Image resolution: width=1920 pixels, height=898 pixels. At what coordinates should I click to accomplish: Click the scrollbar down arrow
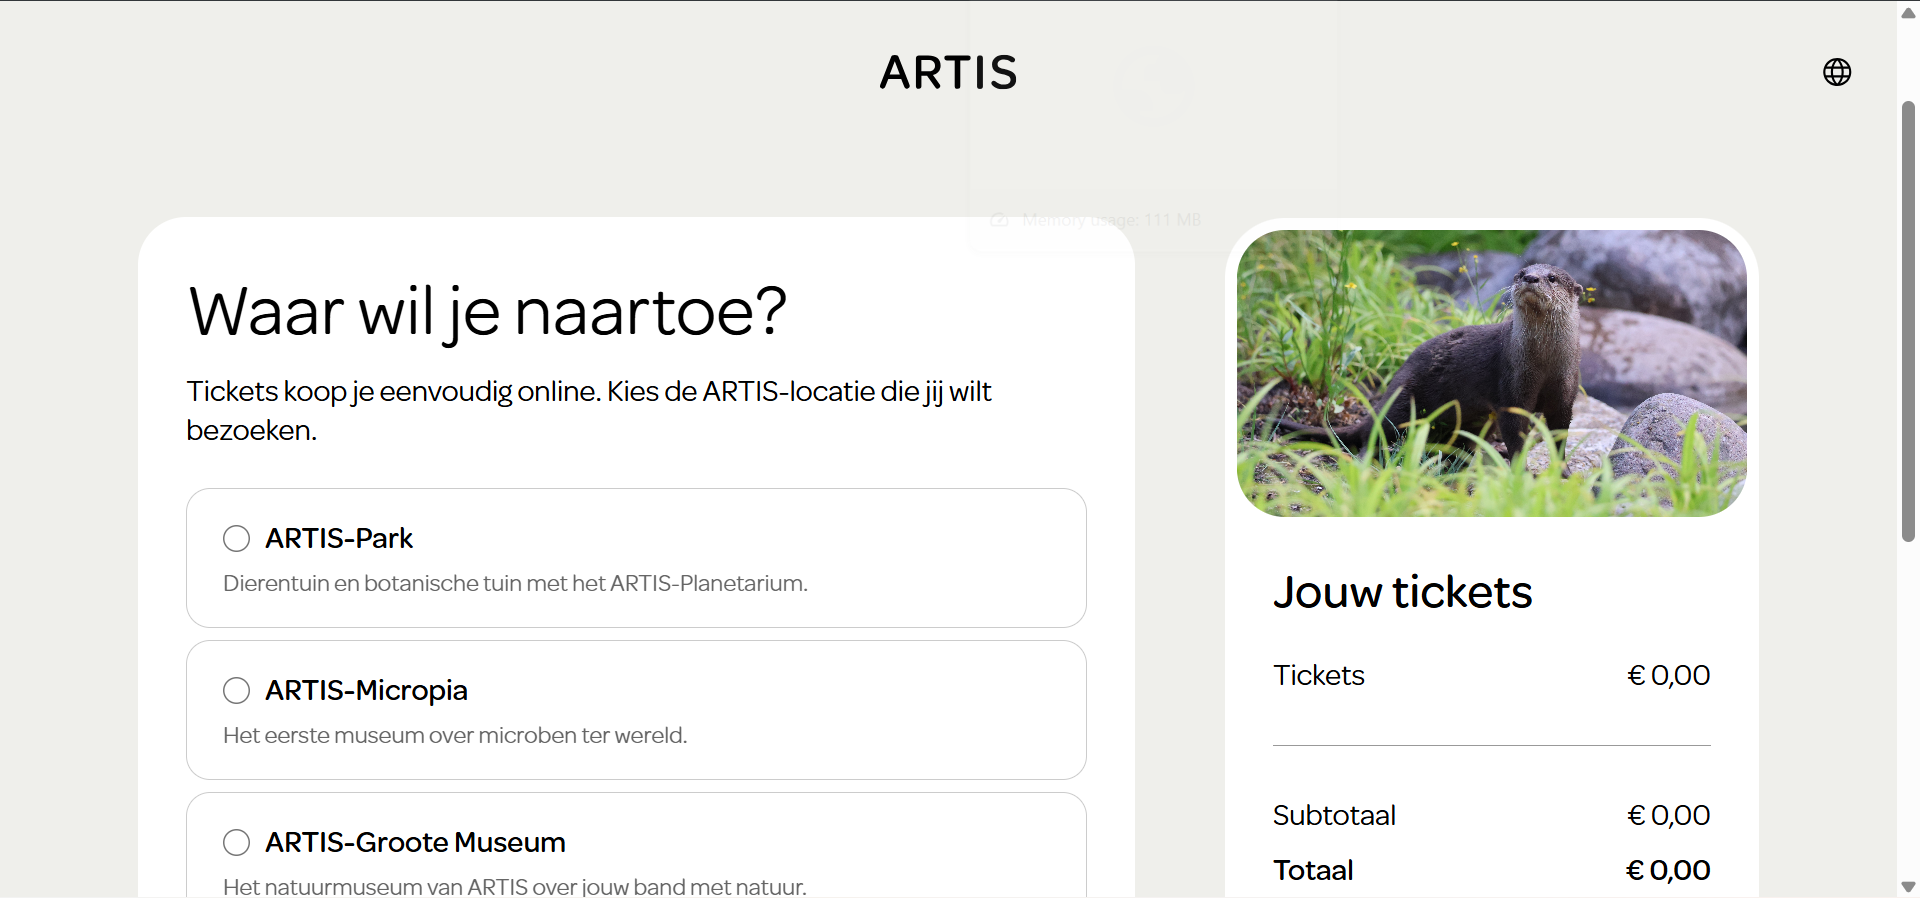[x=1907, y=886]
